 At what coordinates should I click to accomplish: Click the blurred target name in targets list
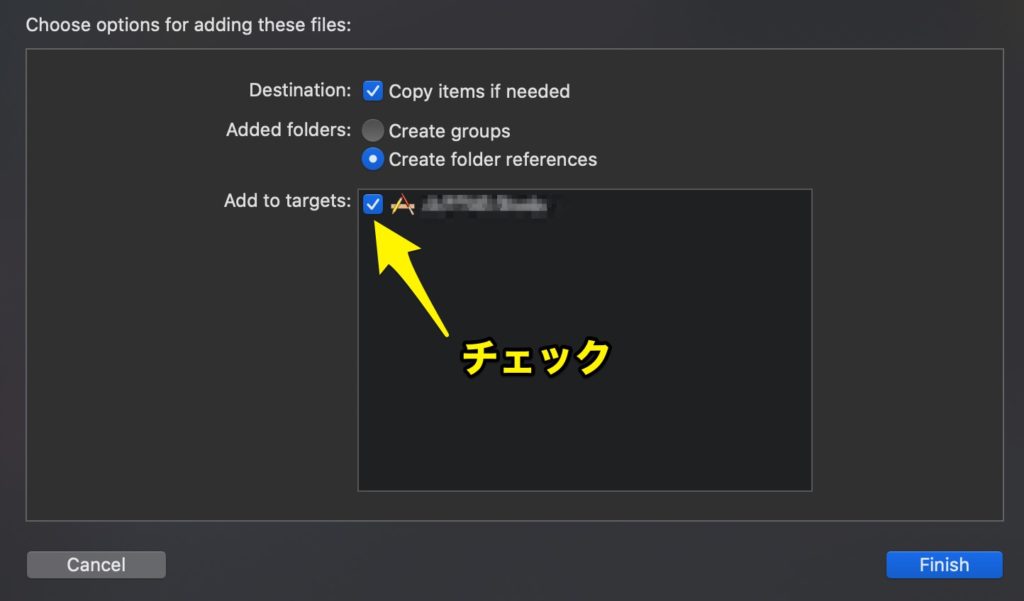point(485,204)
